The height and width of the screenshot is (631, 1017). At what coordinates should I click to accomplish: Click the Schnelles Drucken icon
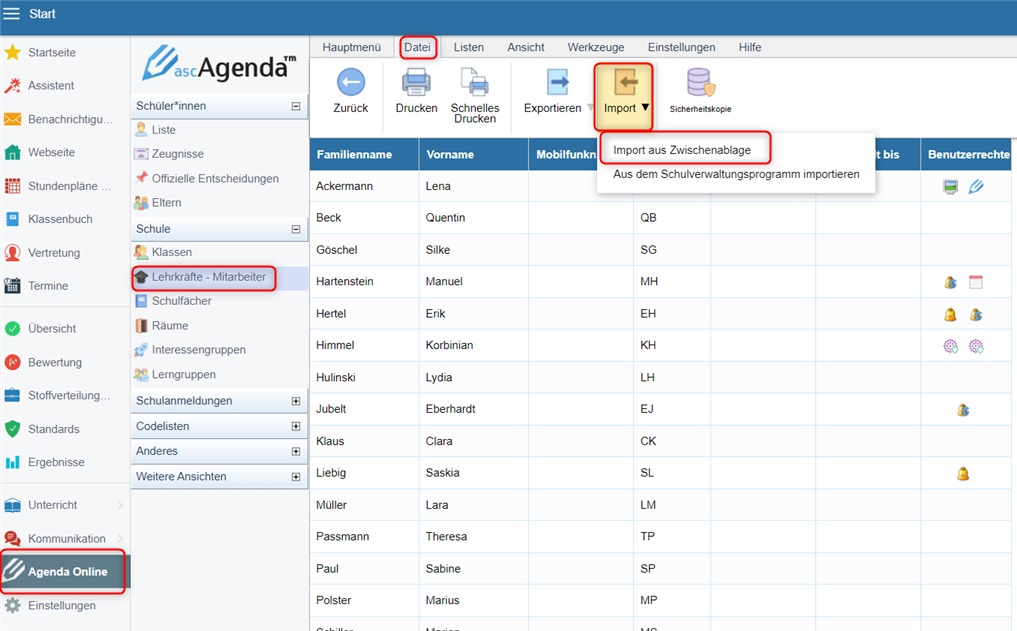(474, 84)
